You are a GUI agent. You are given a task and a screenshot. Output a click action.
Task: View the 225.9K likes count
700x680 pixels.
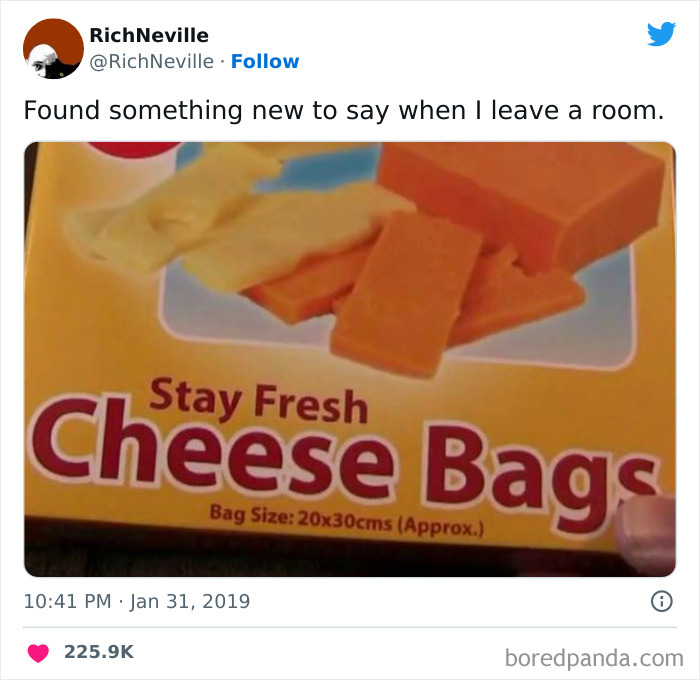[99, 652]
